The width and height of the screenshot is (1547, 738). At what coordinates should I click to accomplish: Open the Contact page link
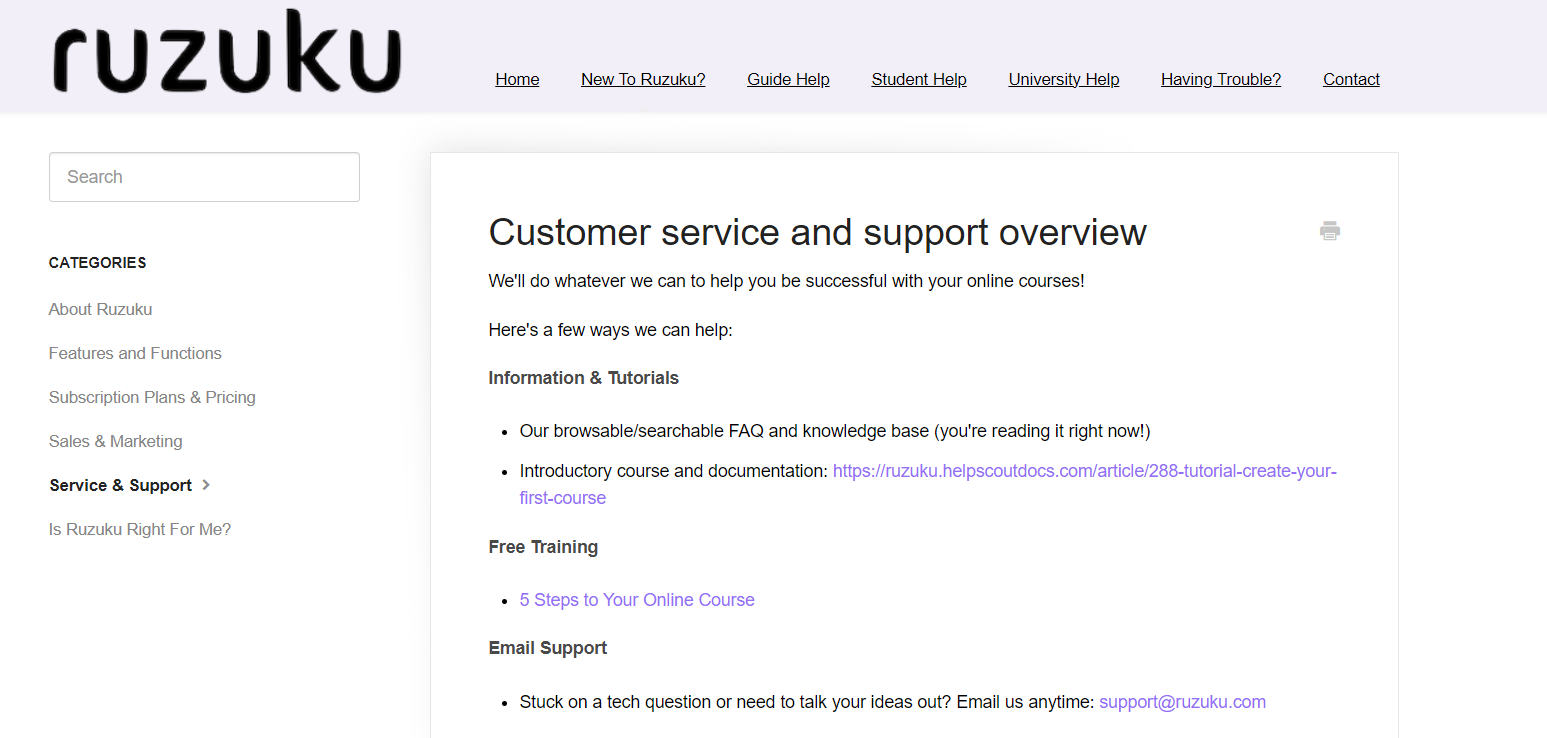(x=1351, y=79)
